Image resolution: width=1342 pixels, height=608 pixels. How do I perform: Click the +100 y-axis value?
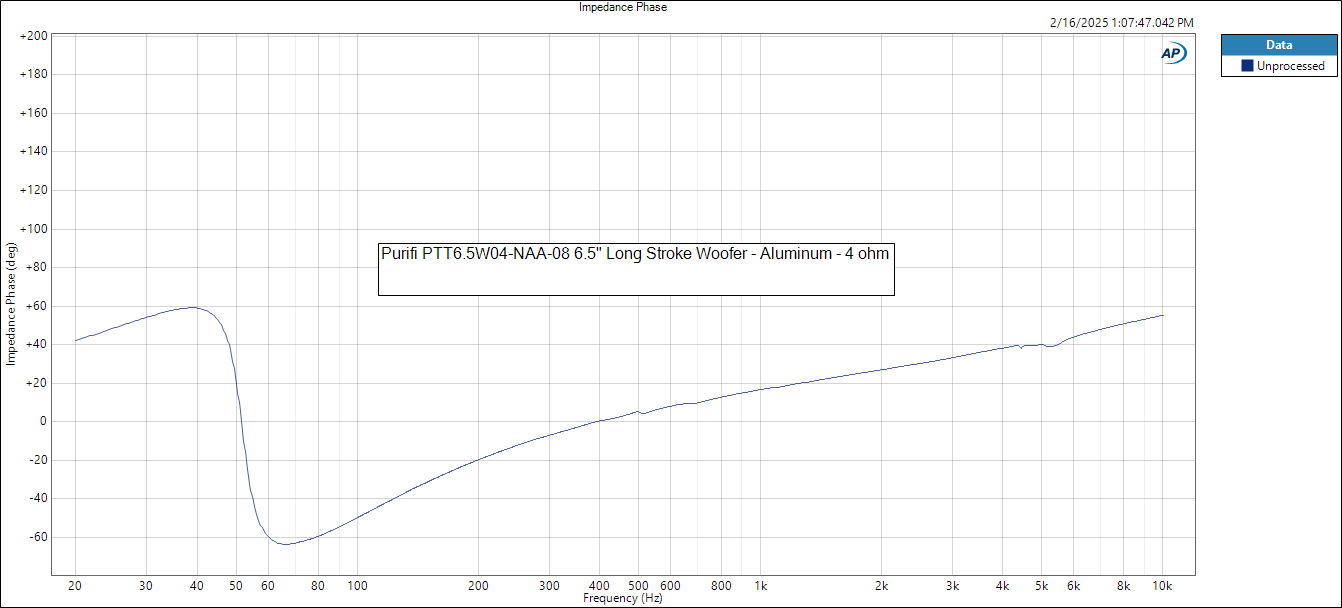(33, 229)
